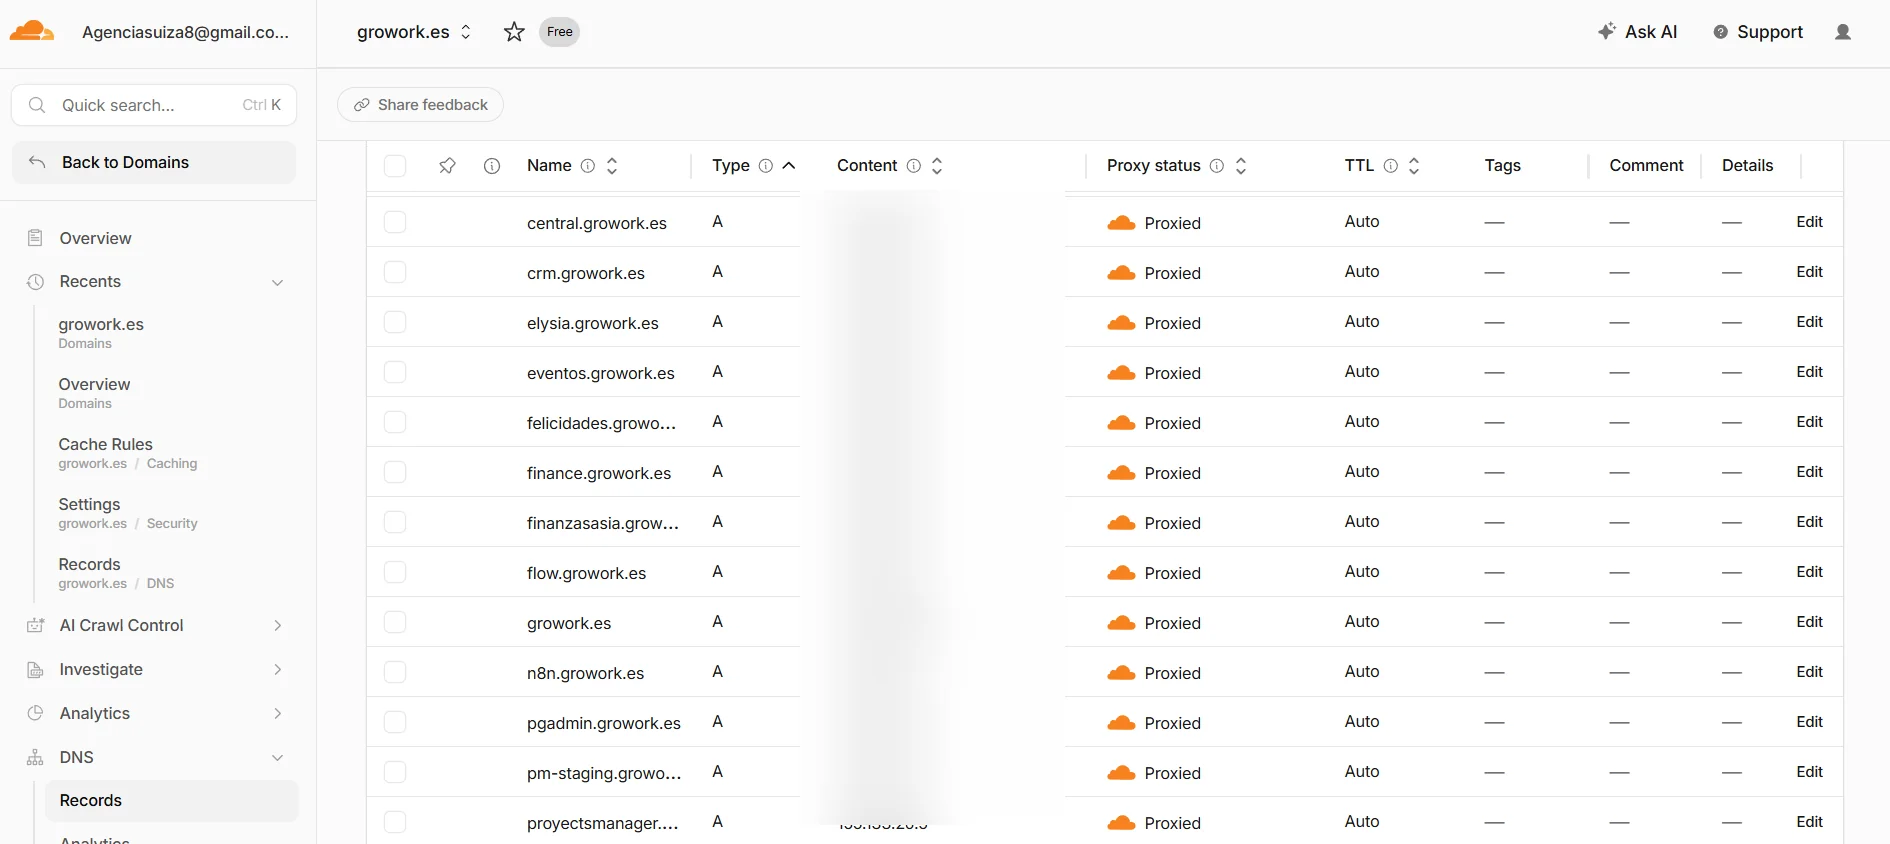Click account email Agenciasuiza8@gmail.co...
Image resolution: width=1890 pixels, height=844 pixels.
(x=185, y=32)
